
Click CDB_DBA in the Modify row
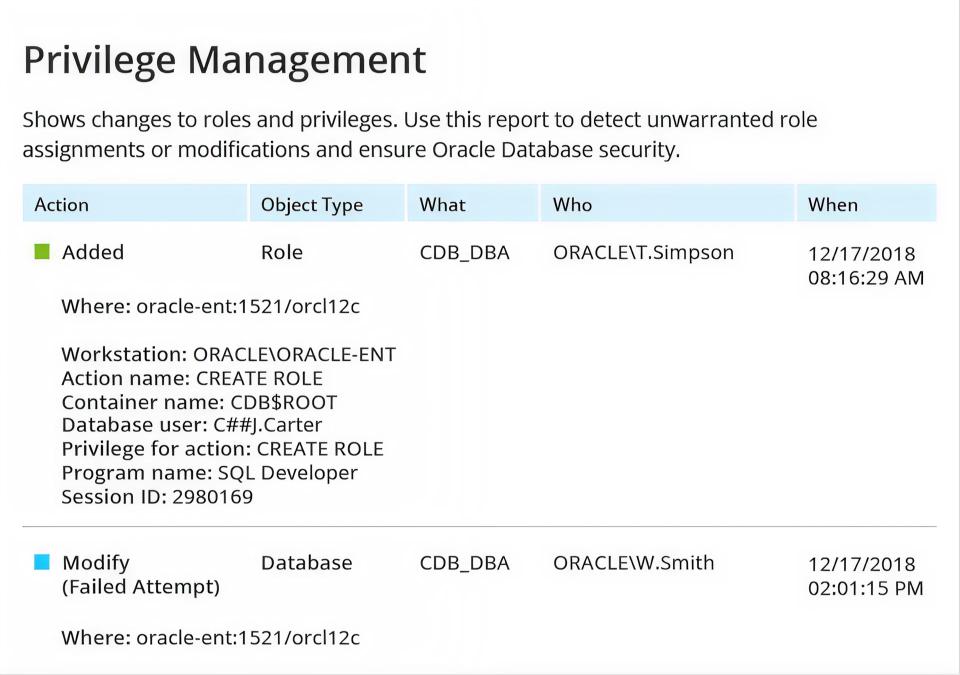pyautogui.click(x=465, y=563)
